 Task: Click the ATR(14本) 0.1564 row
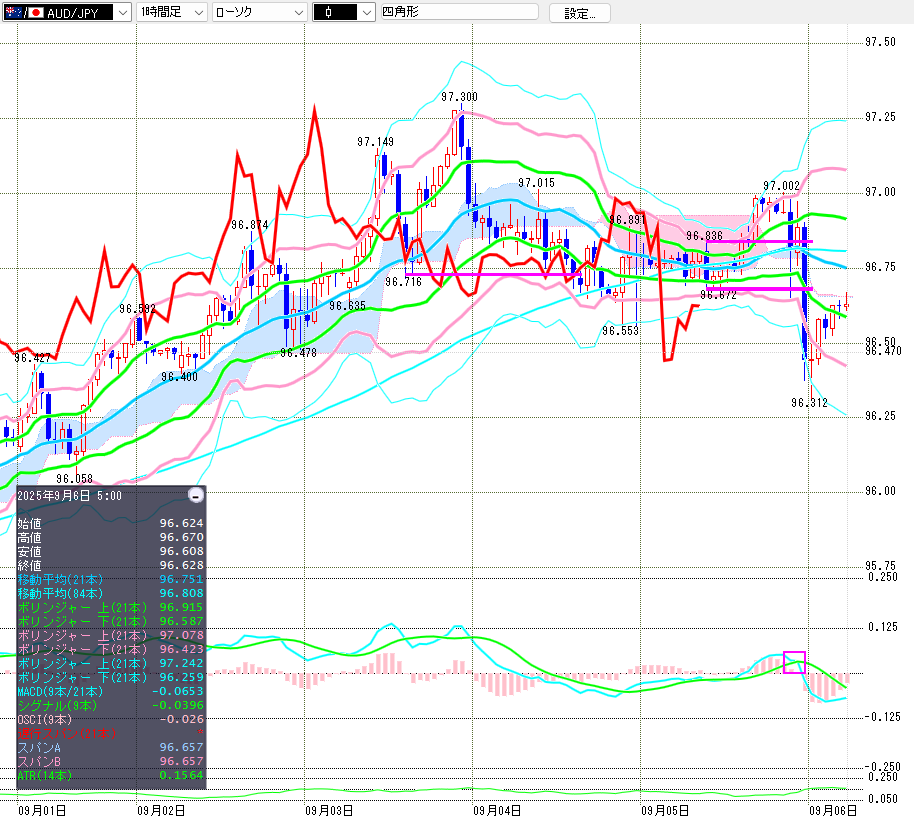coord(111,775)
